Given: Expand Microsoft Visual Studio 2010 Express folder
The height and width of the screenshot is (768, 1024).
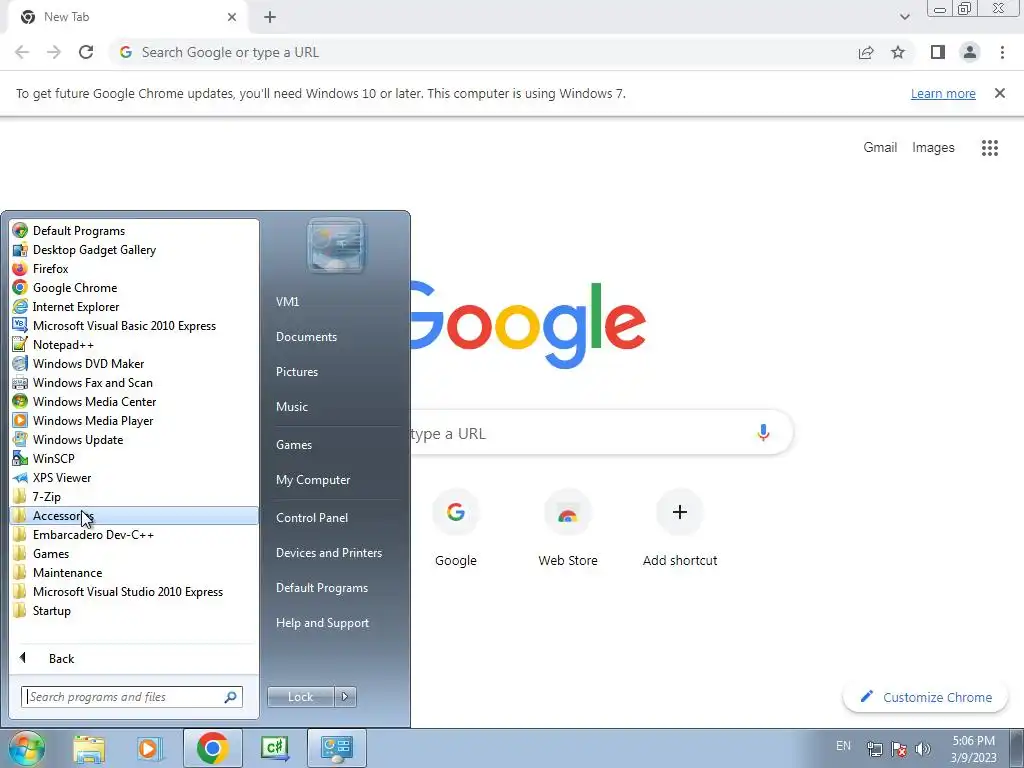Looking at the screenshot, I should click(x=134, y=591).
